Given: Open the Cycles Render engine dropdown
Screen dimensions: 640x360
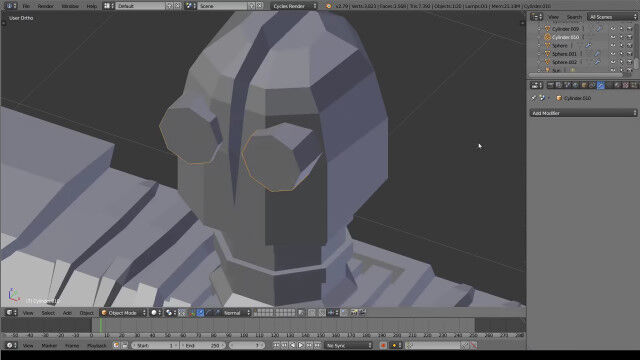Looking at the screenshot, I should click(x=294, y=6).
